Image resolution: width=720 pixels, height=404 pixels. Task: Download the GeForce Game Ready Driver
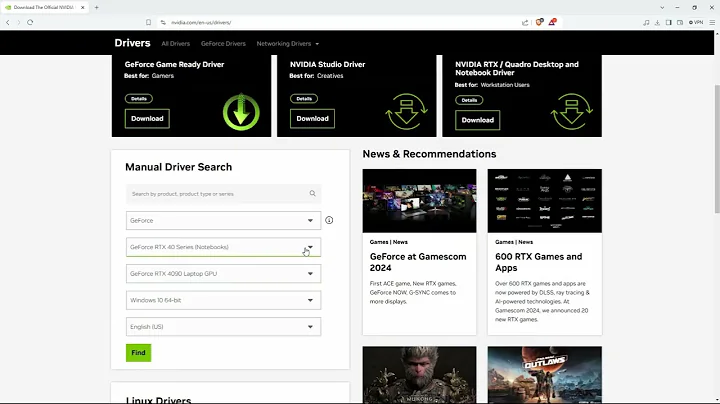147,118
